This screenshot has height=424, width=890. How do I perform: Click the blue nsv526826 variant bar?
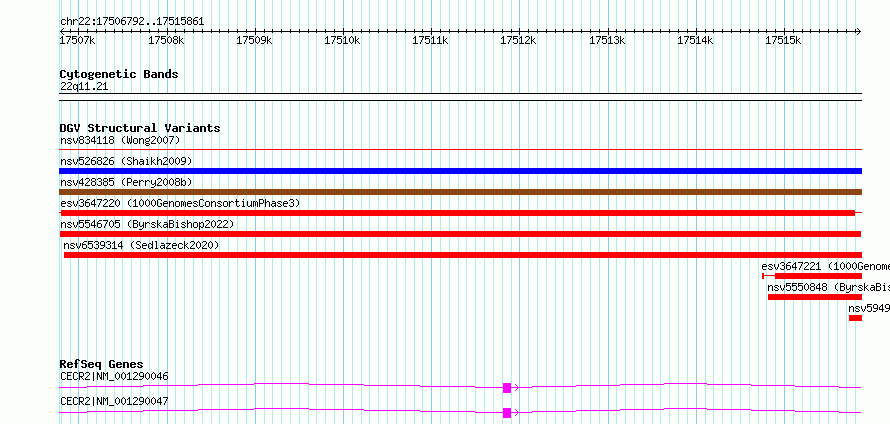tap(461, 171)
